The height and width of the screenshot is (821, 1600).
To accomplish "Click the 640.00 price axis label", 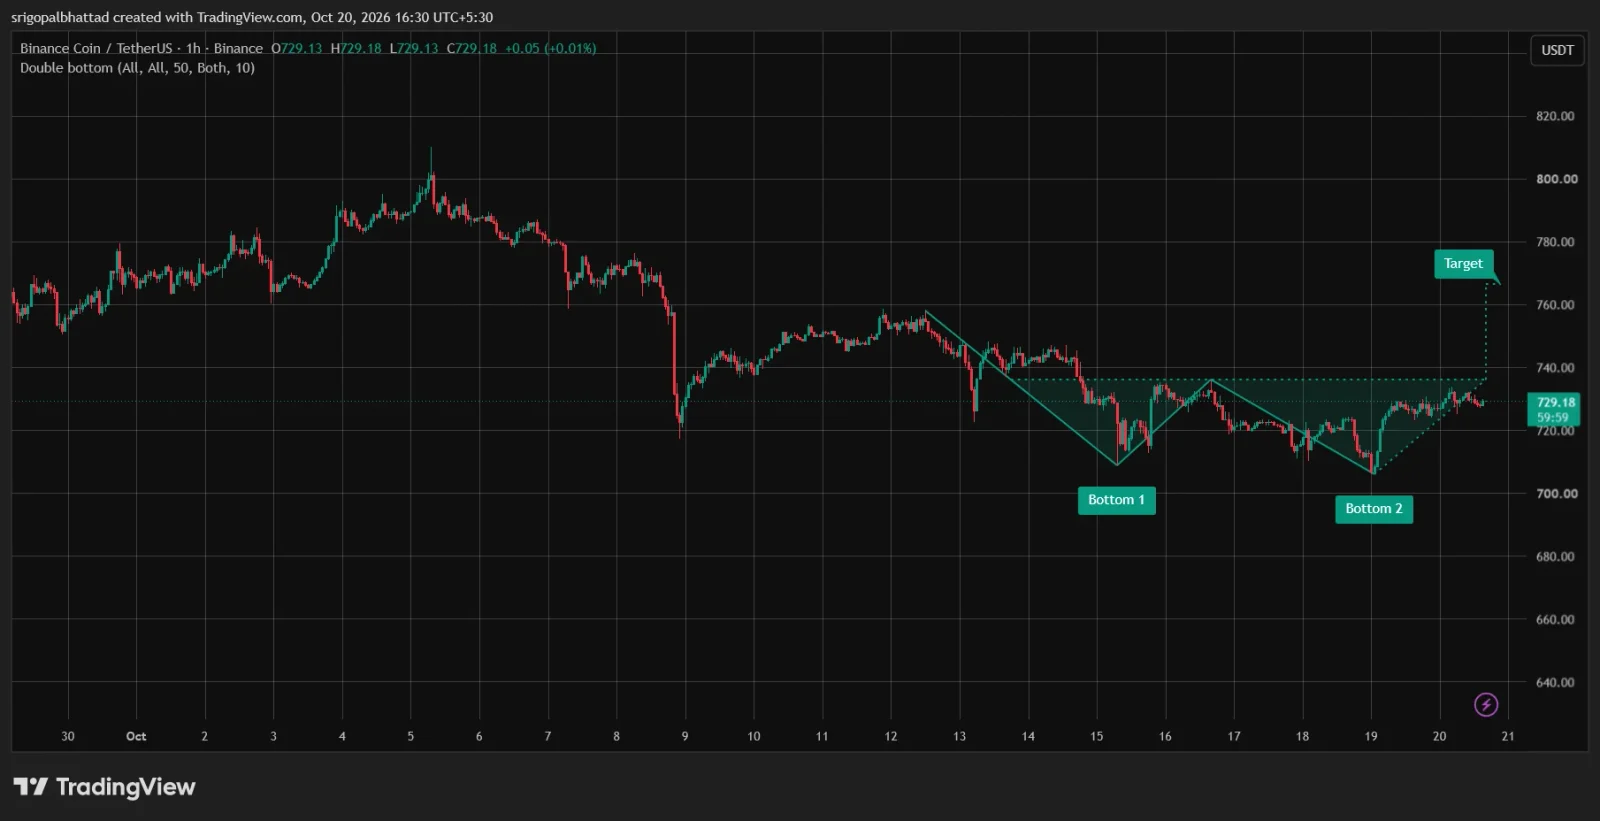I will (1556, 683).
